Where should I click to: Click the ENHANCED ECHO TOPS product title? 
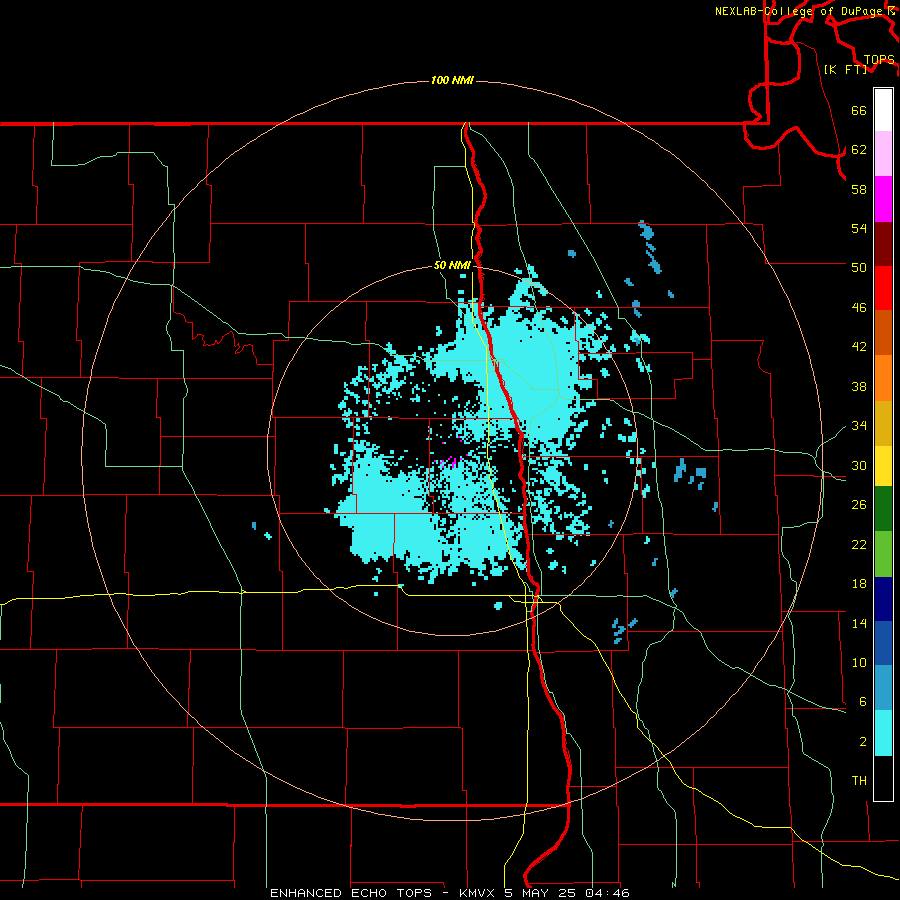351,893
